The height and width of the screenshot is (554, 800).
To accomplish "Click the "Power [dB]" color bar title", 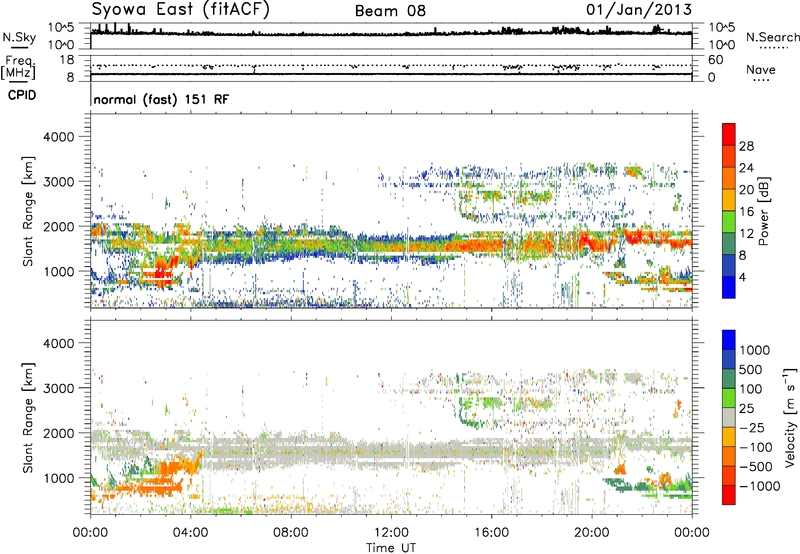I will point(763,211).
